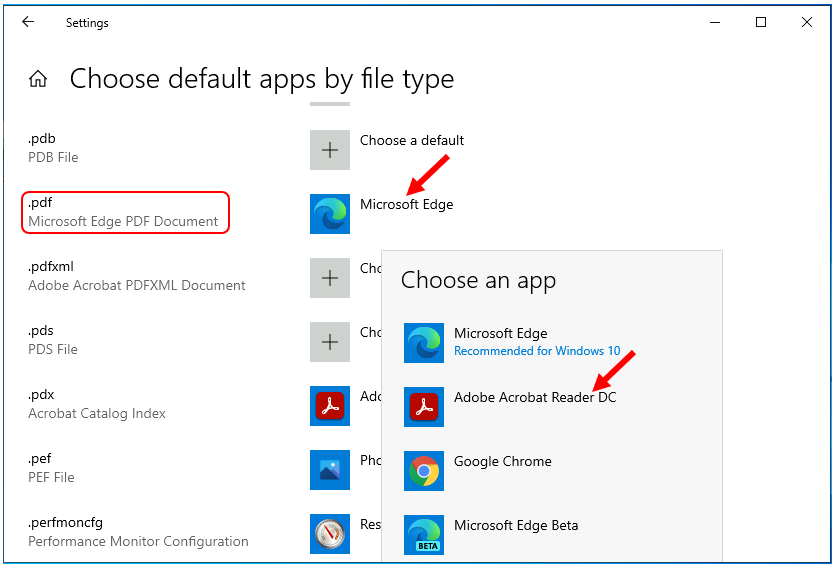Click the plus icon for .pdb
The image size is (836, 569).
pos(329,150)
